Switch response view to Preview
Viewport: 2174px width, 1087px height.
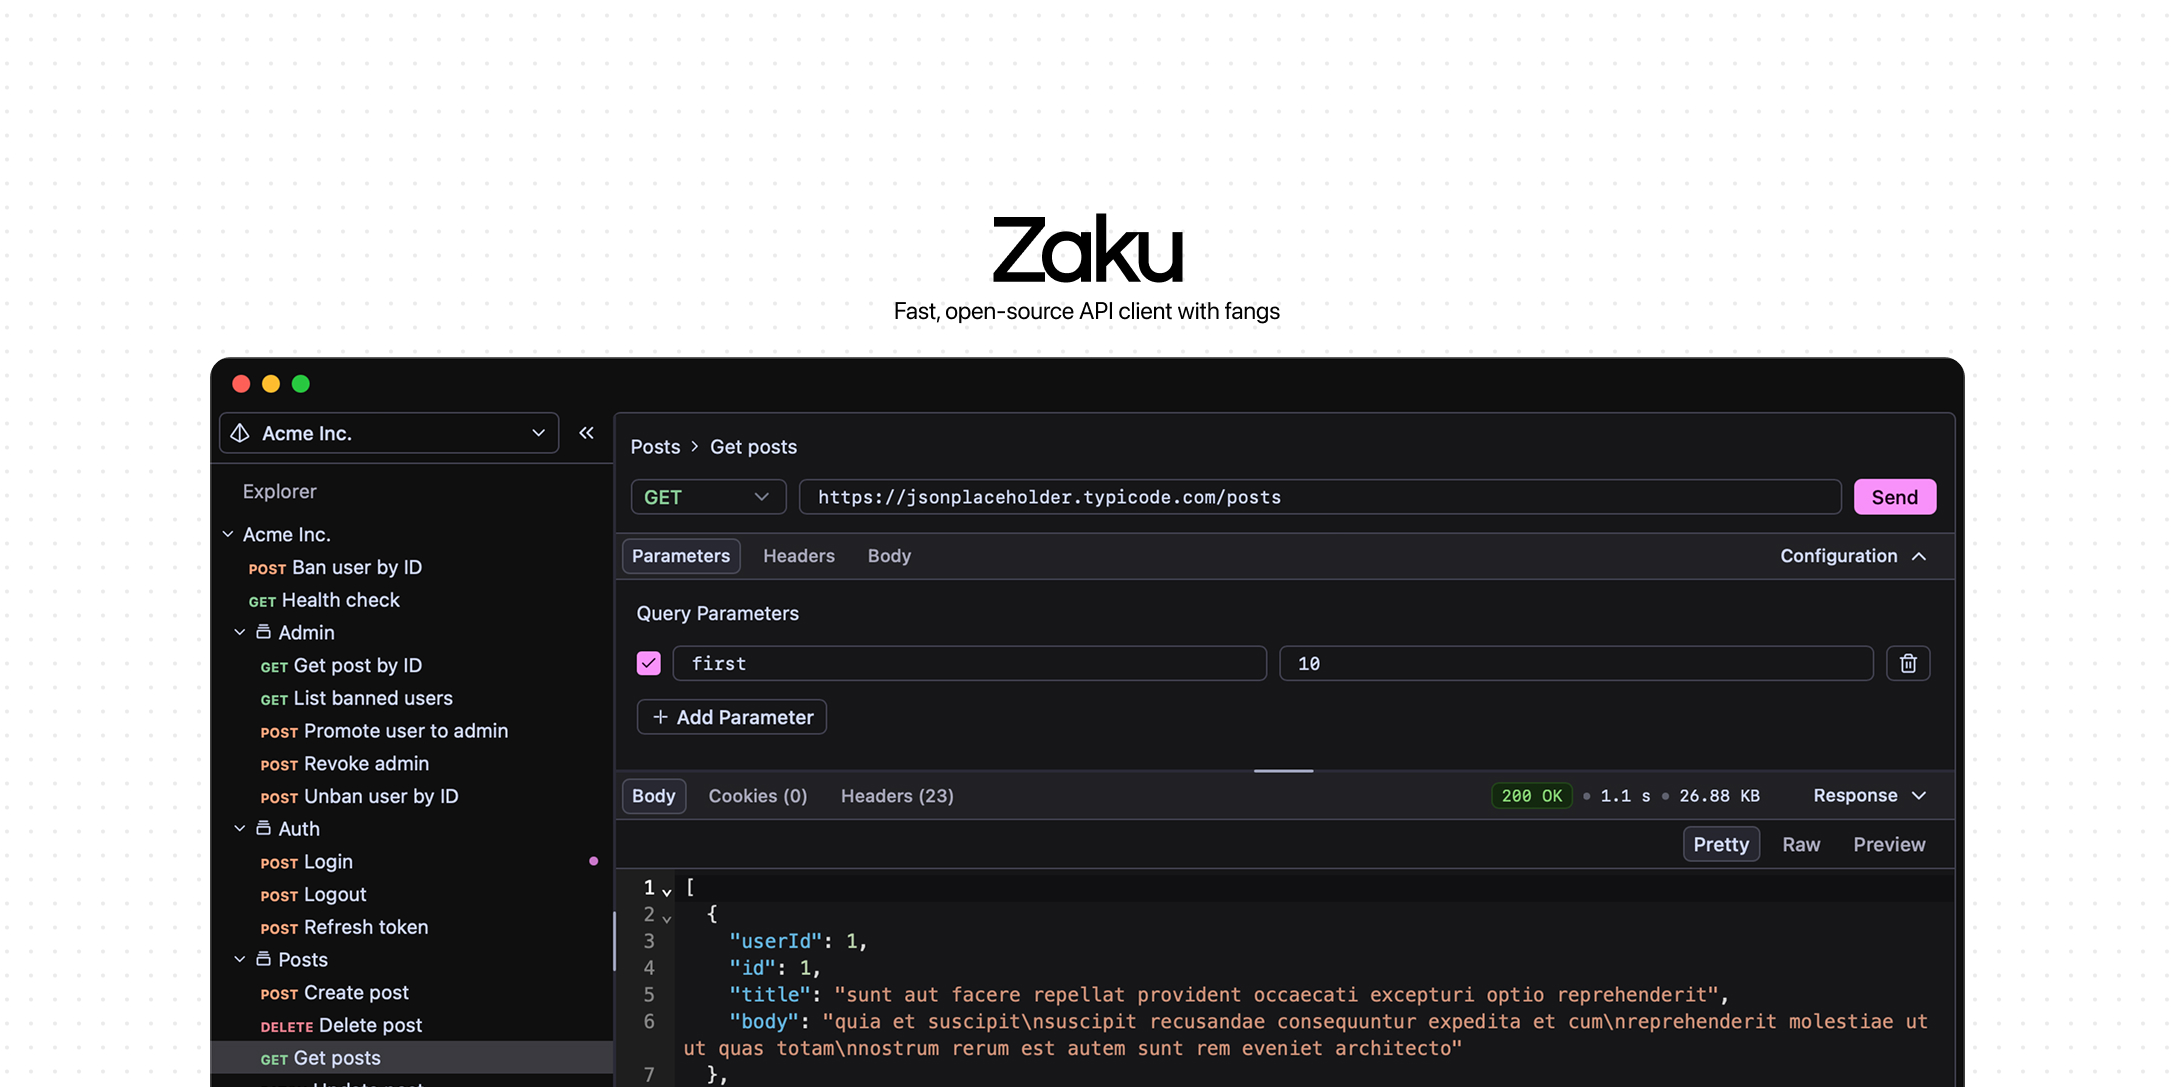1888,844
